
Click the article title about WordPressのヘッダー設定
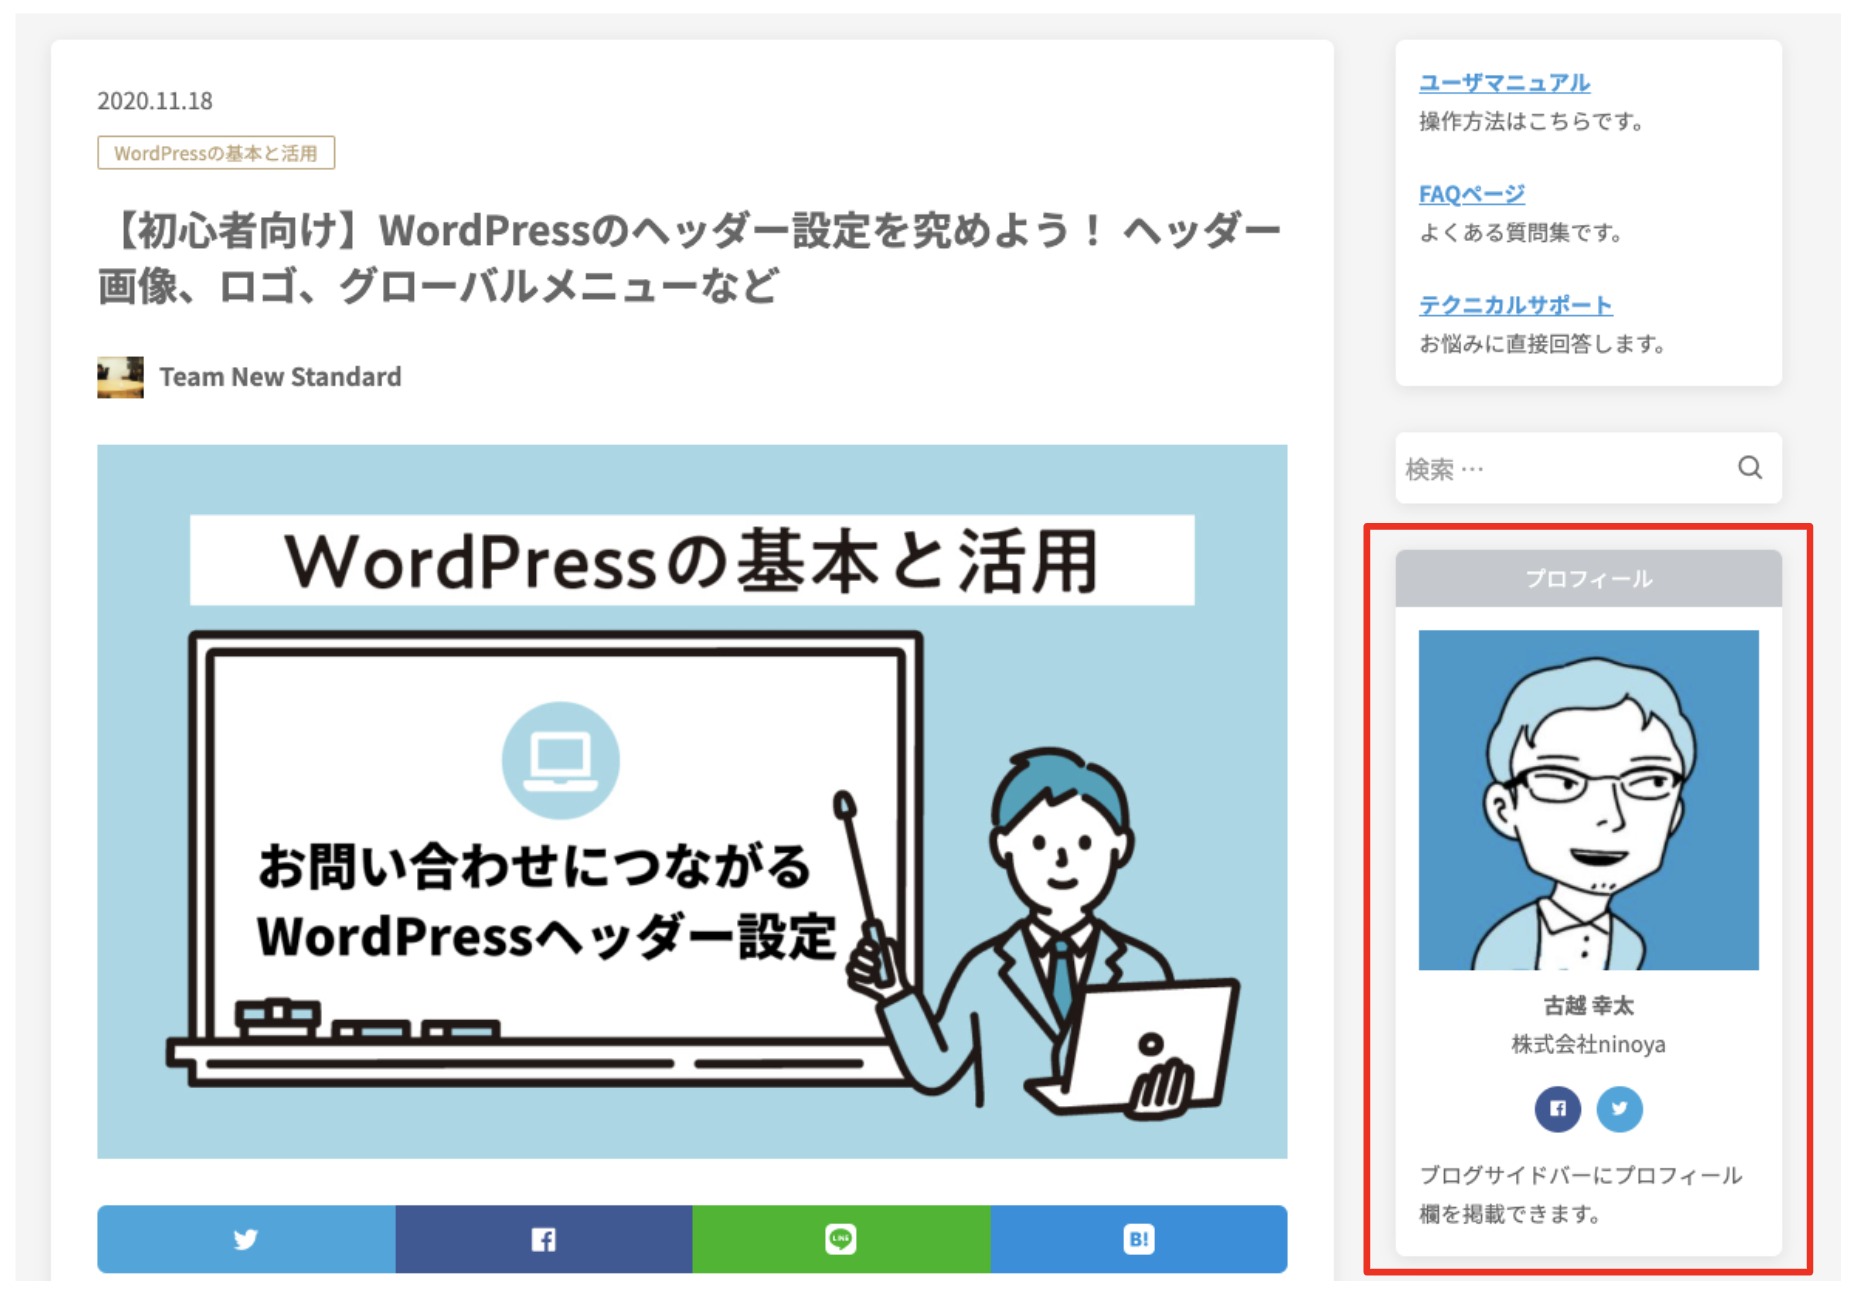click(688, 258)
